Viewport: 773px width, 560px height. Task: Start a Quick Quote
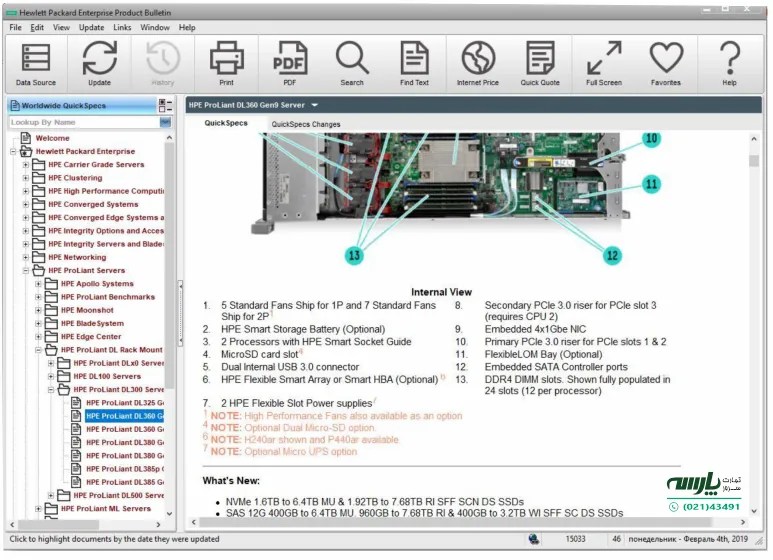[540, 64]
